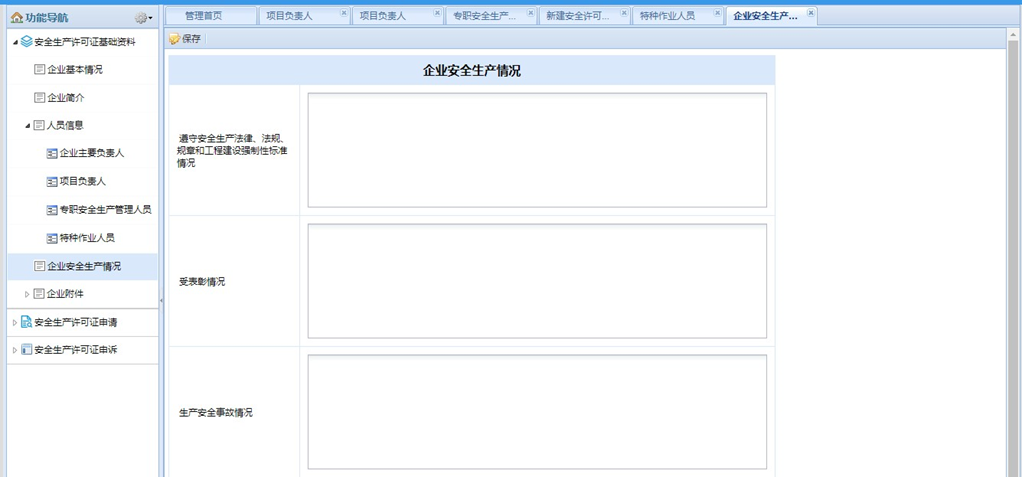Click the 功能导航 home icon
The height and width of the screenshot is (477, 1022).
click(x=17, y=18)
